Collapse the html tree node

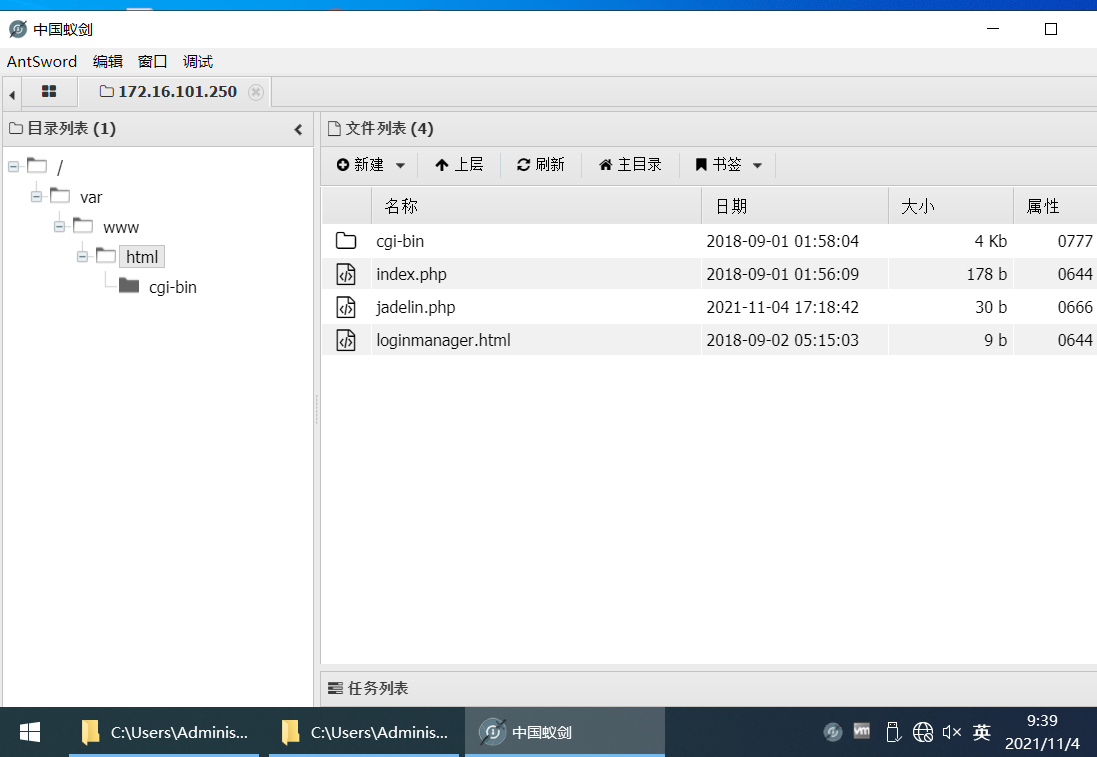(83, 257)
